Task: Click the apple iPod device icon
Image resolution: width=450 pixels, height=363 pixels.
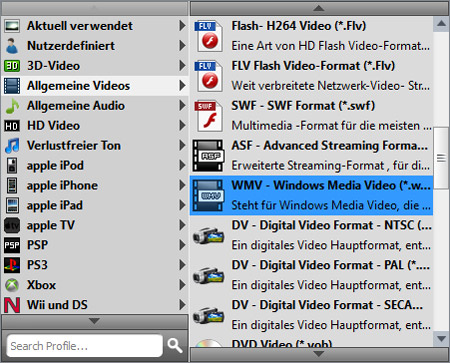Action: tap(12, 166)
